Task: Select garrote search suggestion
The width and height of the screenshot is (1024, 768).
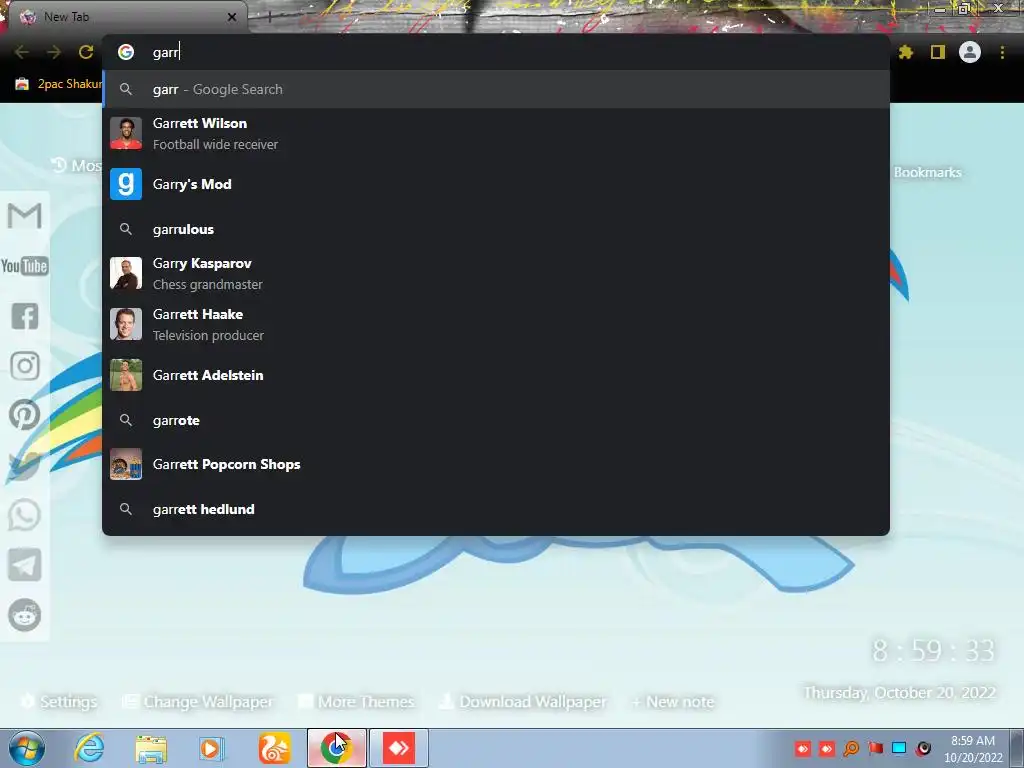Action: coord(496,421)
